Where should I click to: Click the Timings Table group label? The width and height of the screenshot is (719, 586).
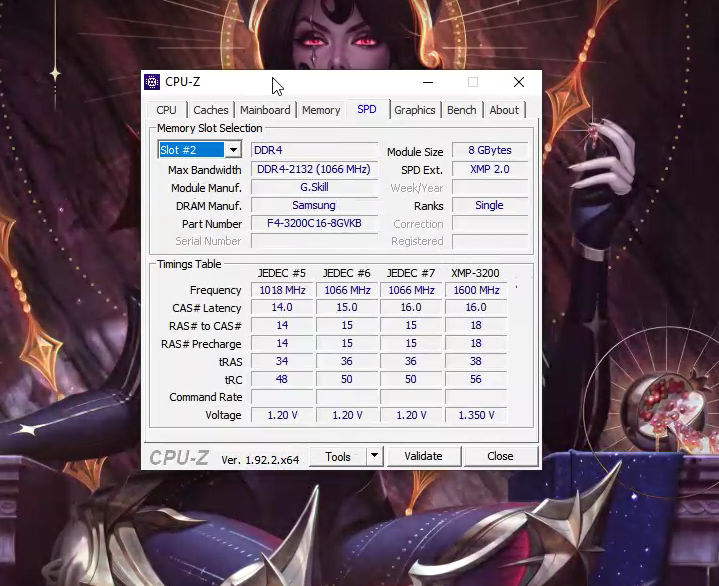[x=189, y=264]
